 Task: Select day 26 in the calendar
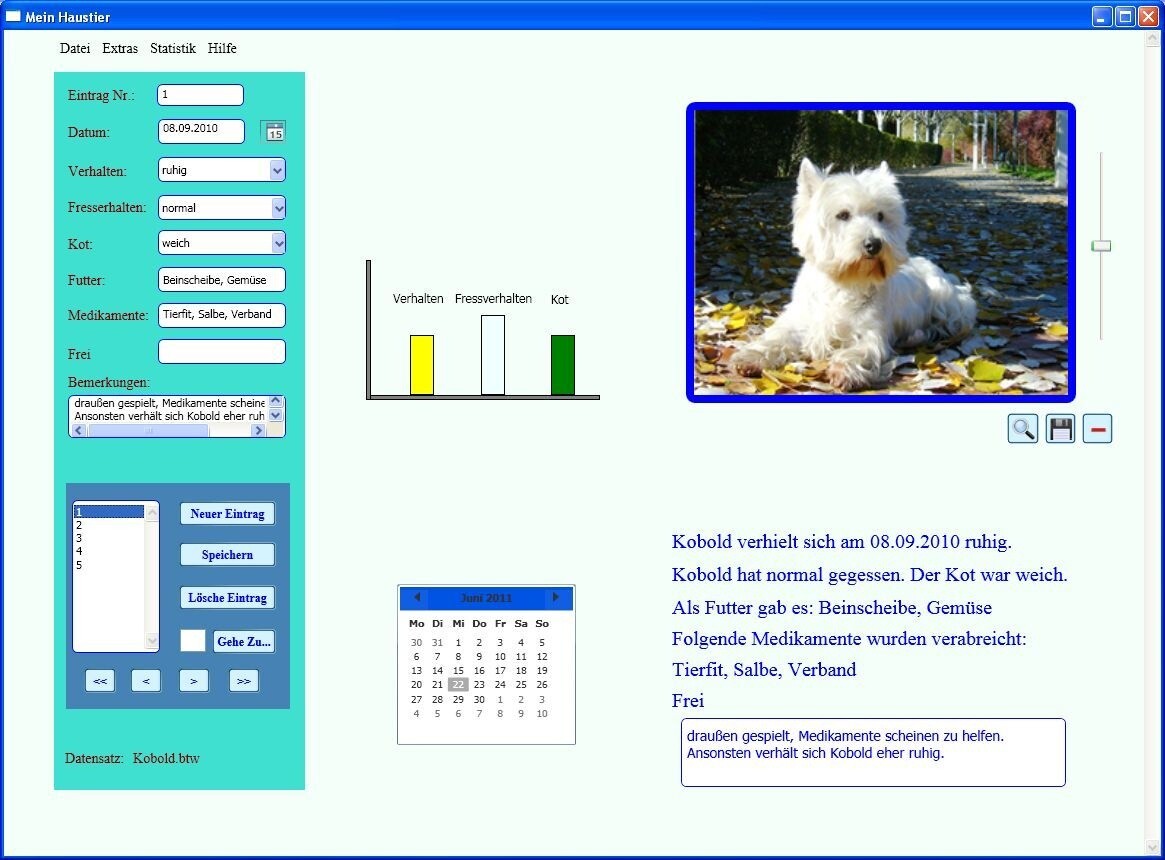(542, 685)
